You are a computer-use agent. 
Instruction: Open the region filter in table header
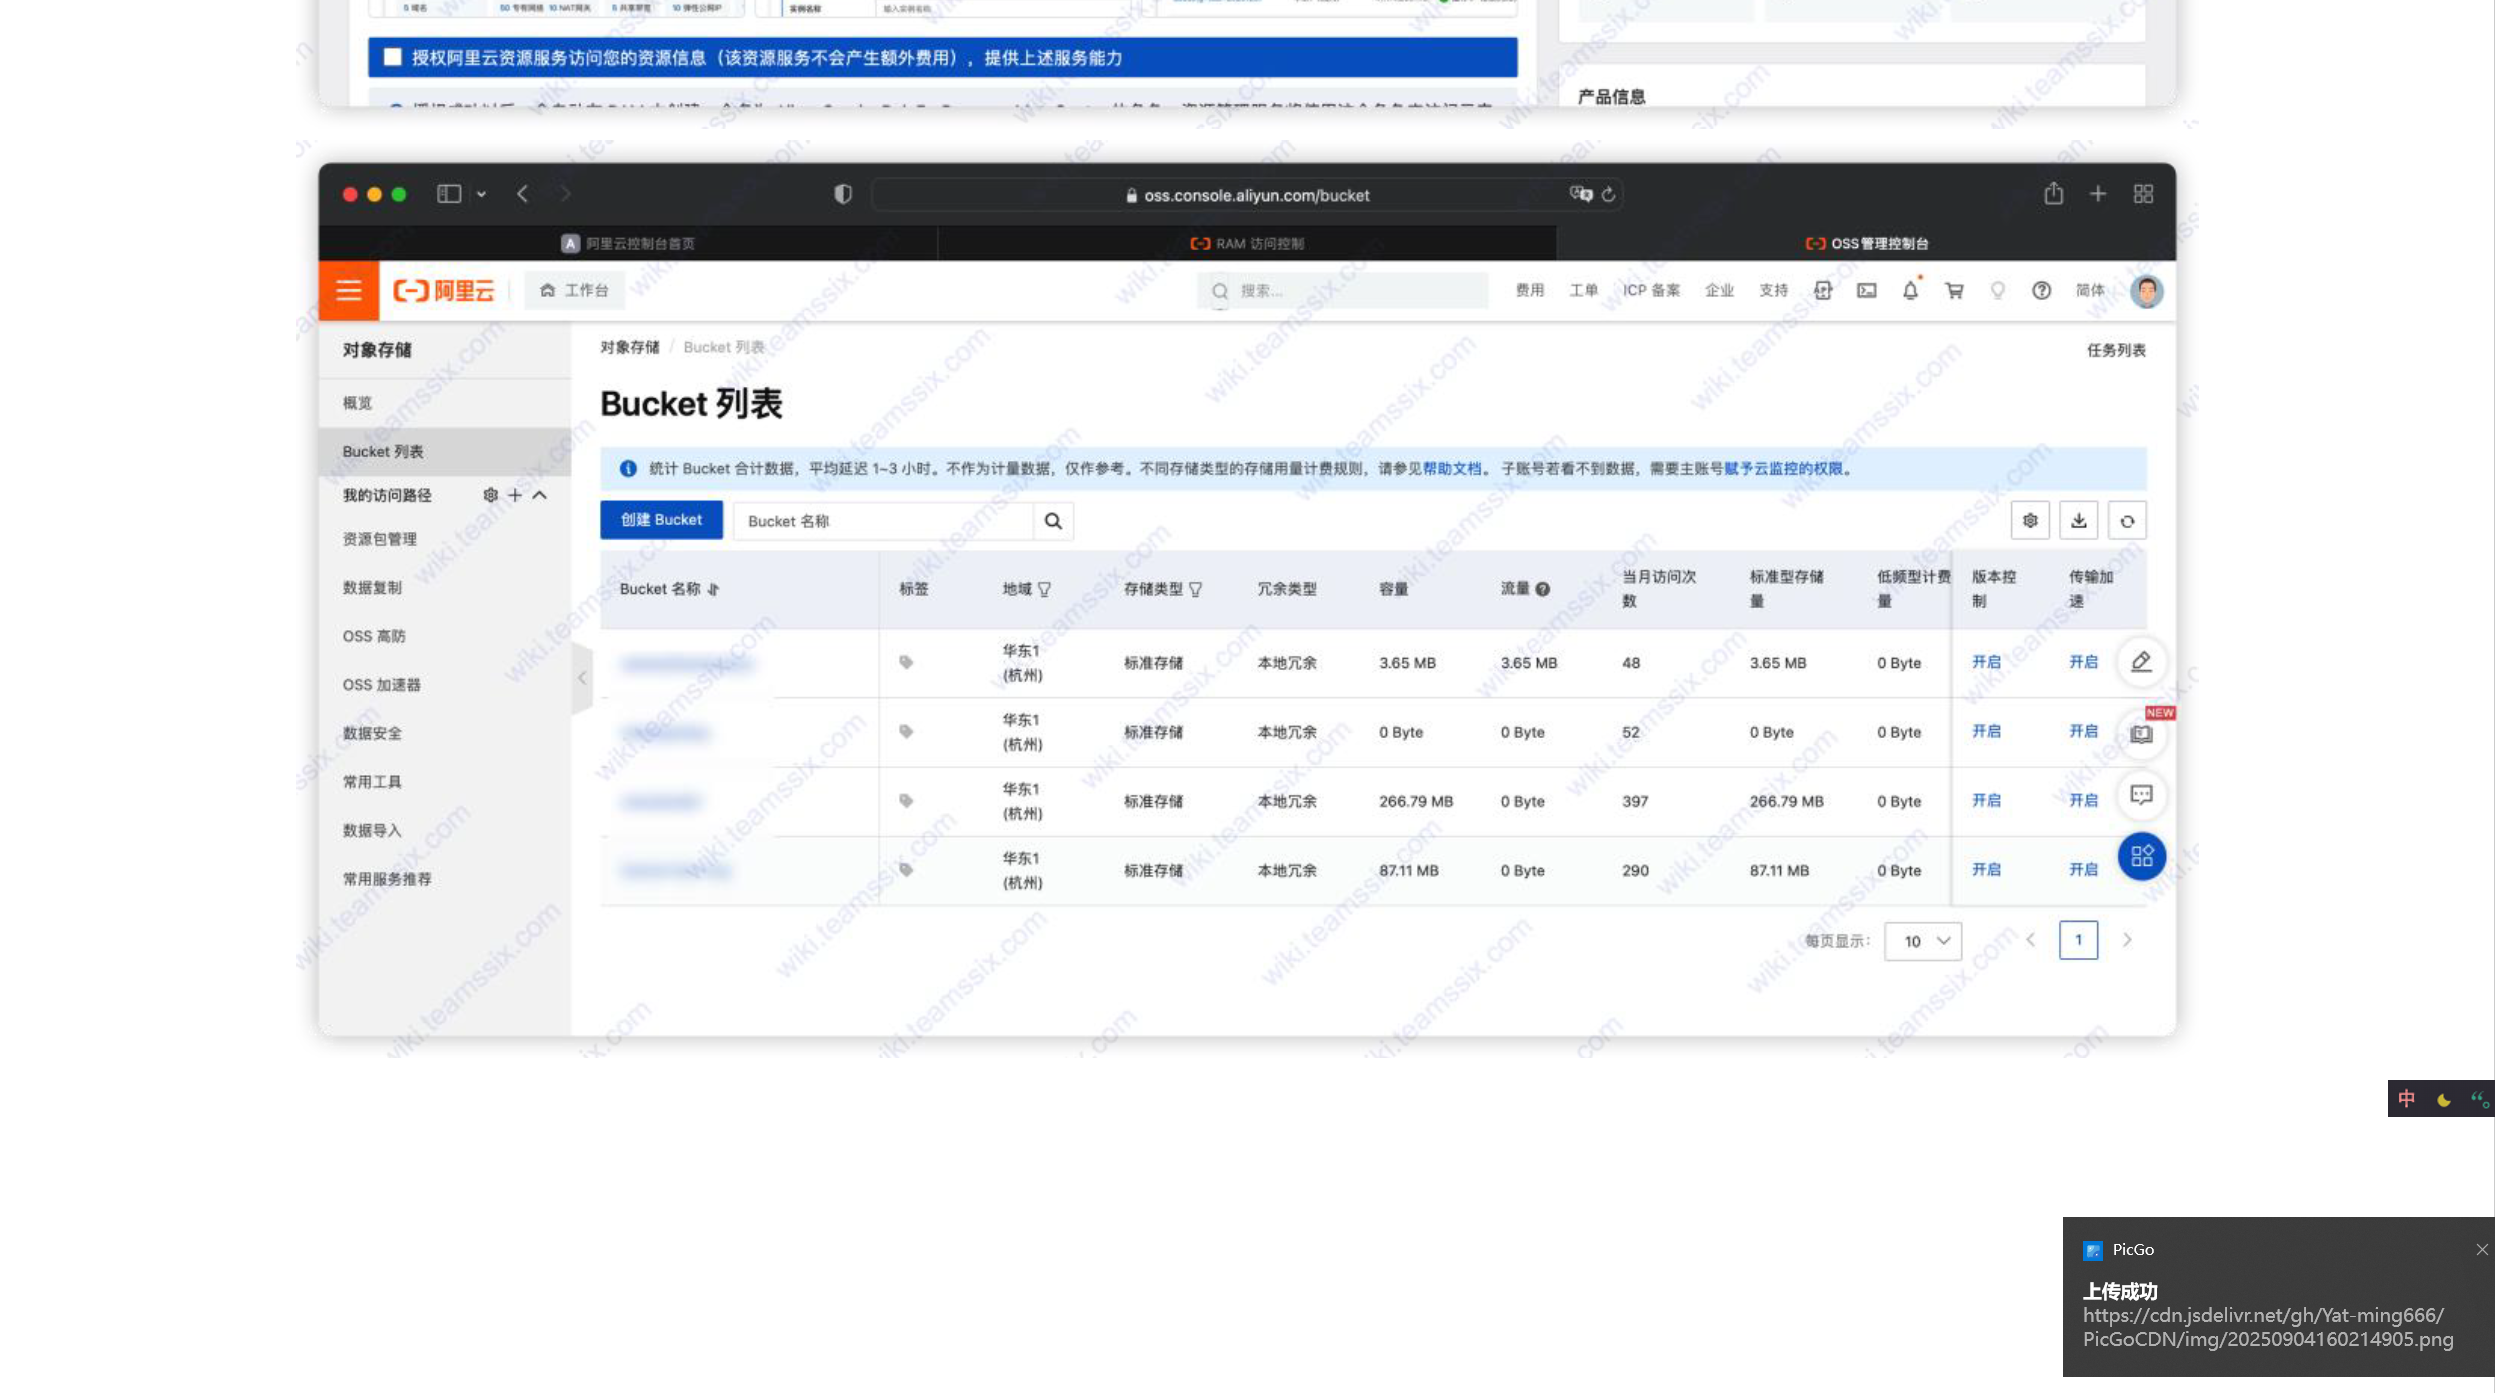[1045, 590]
